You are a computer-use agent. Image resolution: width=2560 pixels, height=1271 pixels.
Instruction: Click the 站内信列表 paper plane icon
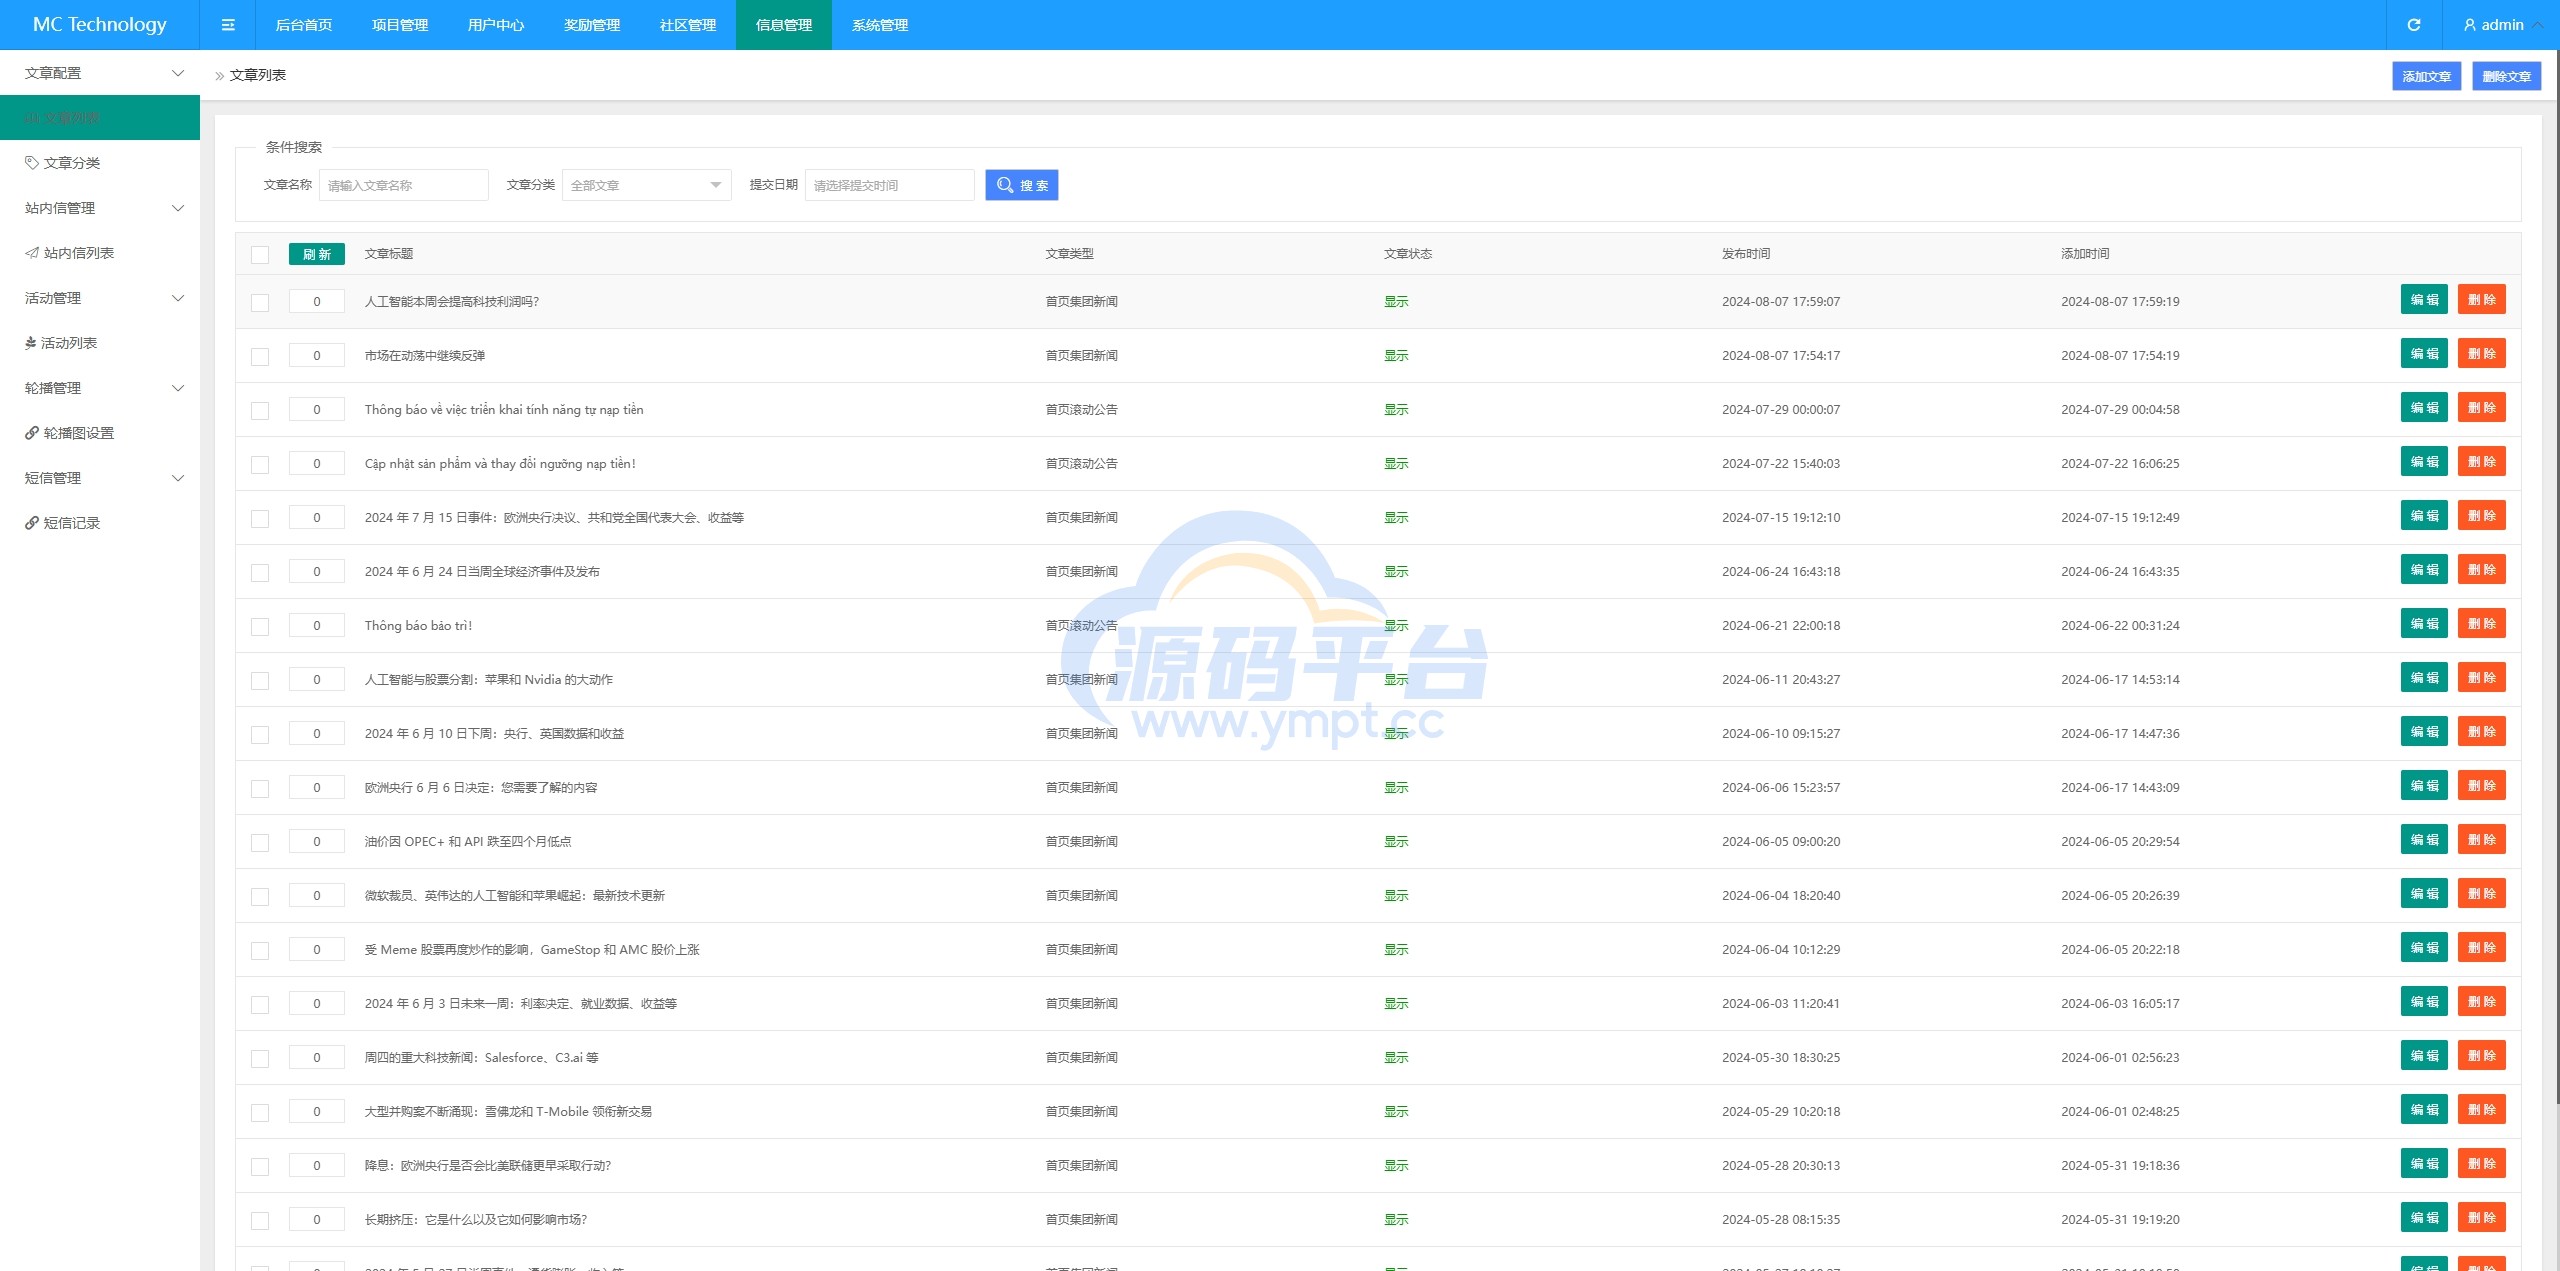pyautogui.click(x=32, y=252)
